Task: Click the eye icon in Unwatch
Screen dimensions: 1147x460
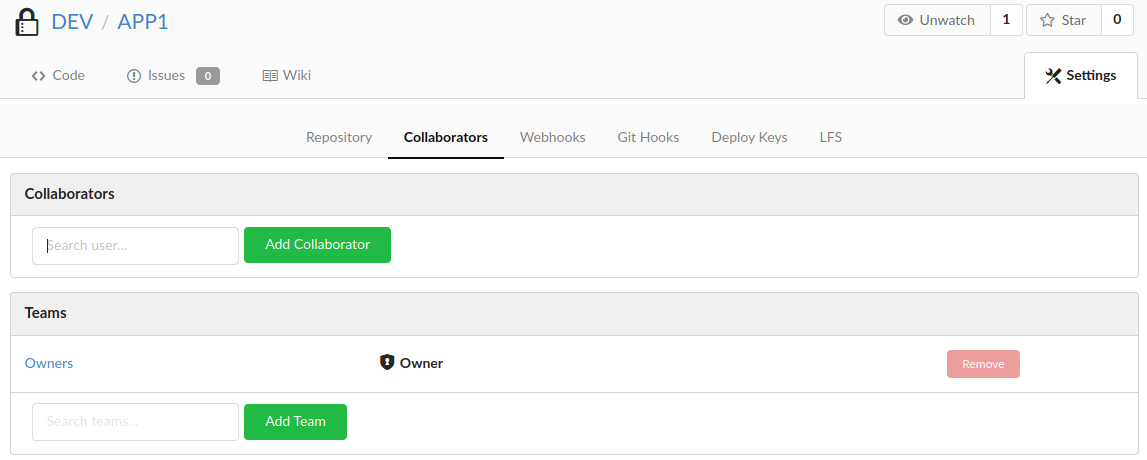Action: [x=906, y=20]
